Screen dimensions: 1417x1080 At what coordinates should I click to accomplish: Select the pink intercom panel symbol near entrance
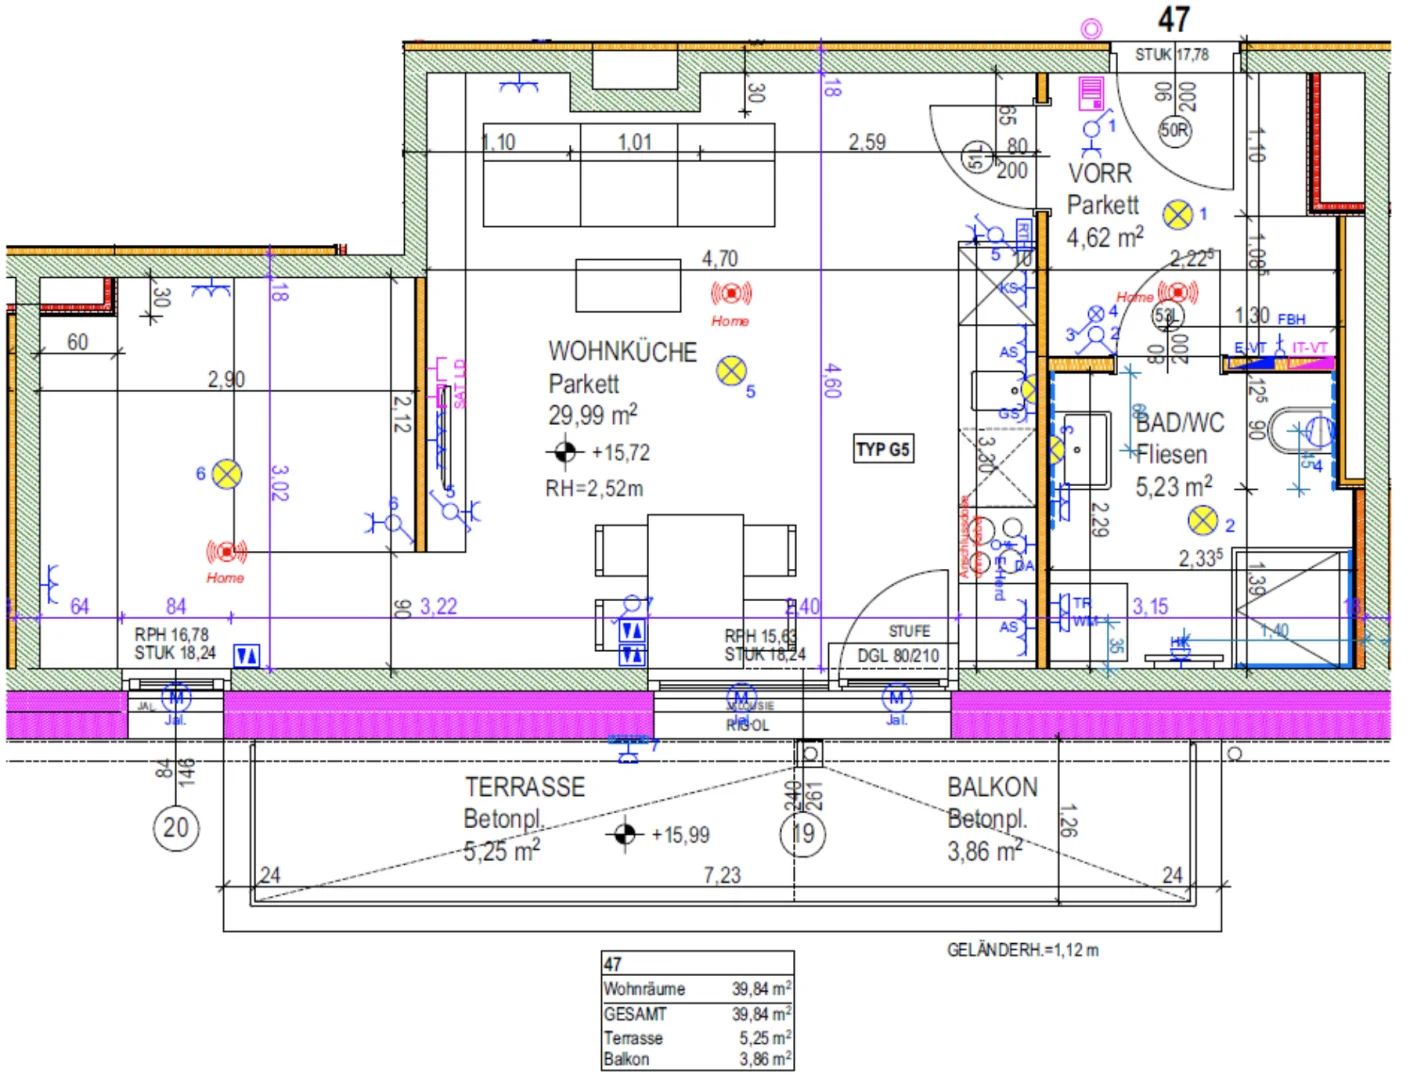[1091, 93]
